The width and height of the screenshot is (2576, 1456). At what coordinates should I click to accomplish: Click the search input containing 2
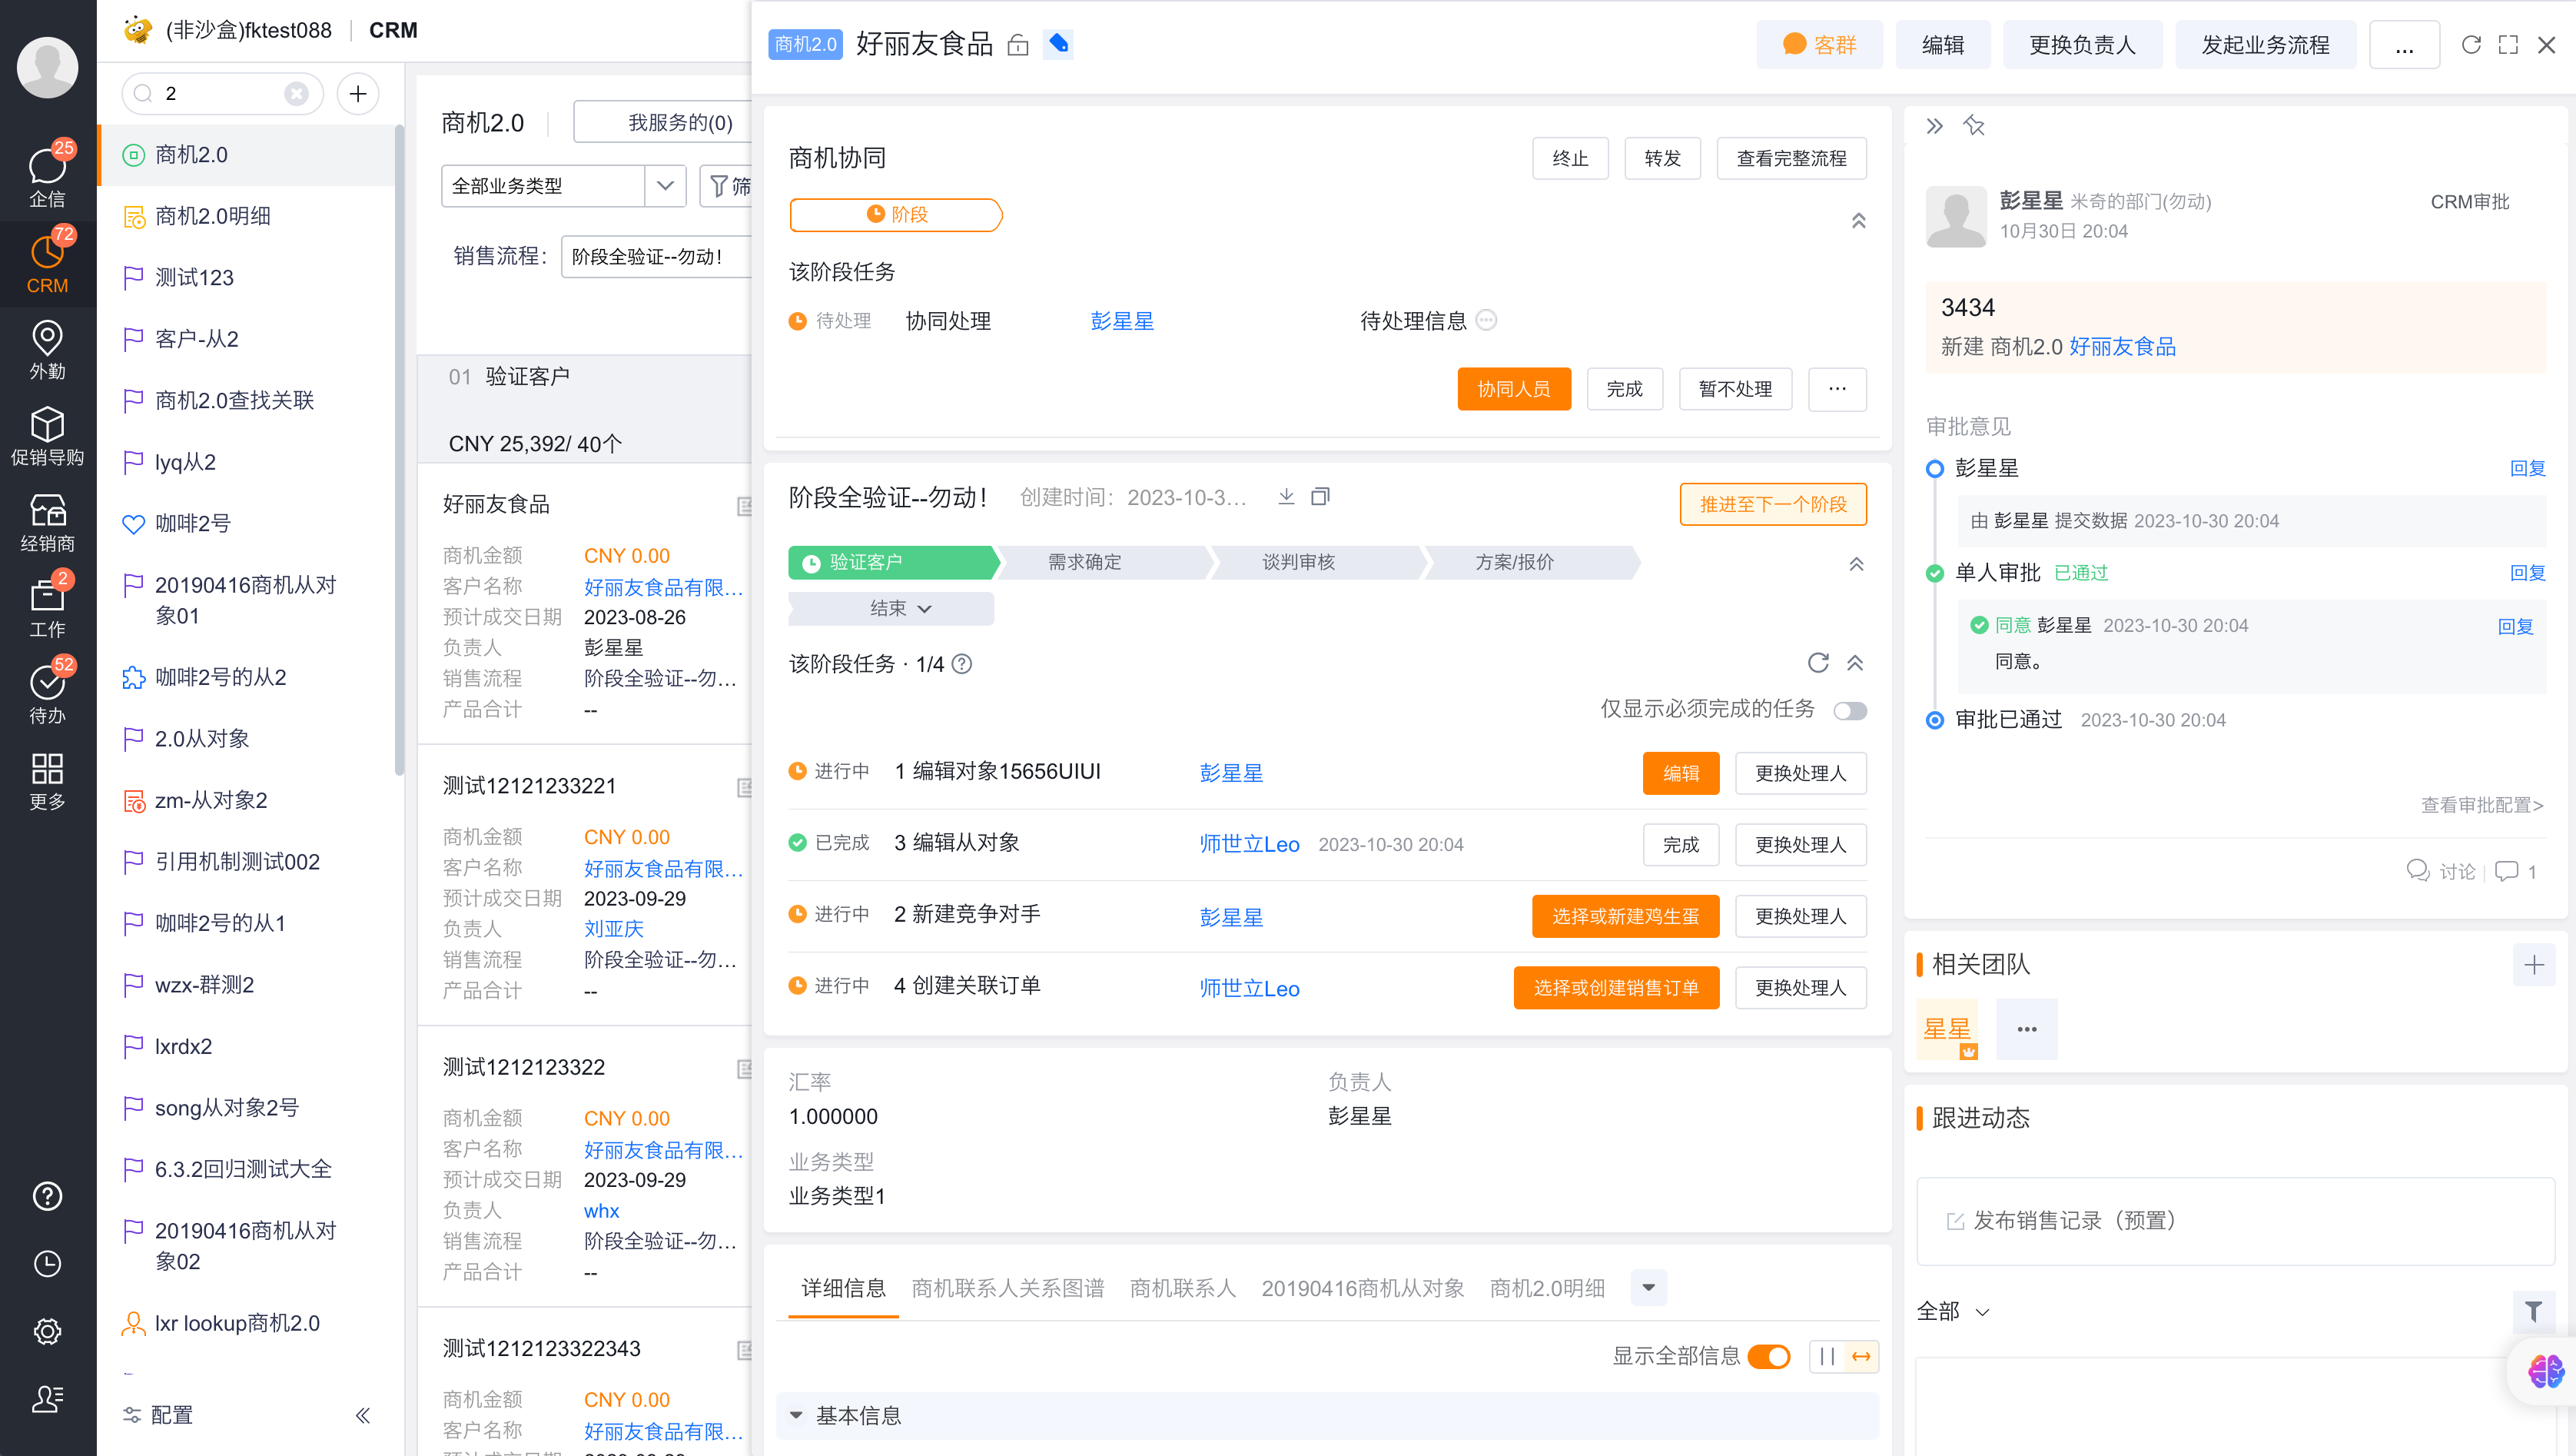pyautogui.click(x=222, y=93)
